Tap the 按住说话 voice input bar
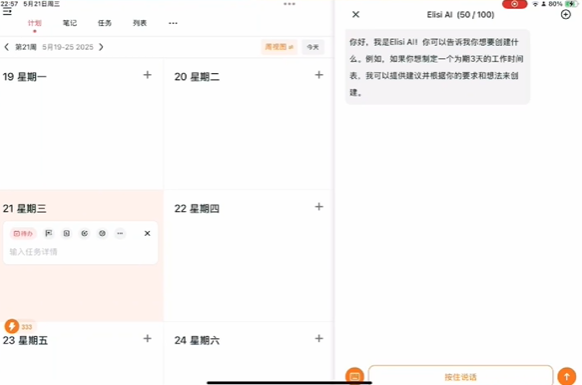 pyautogui.click(x=461, y=375)
